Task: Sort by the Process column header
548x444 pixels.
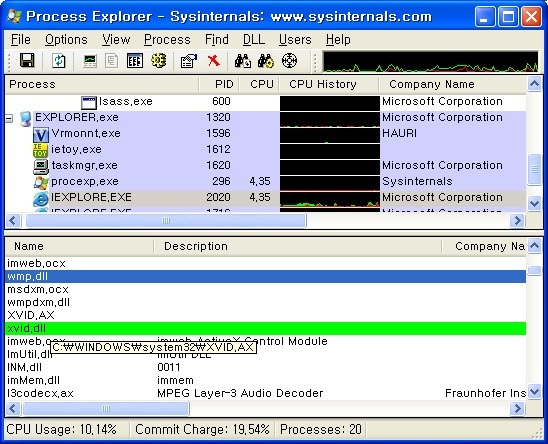Action: point(102,84)
